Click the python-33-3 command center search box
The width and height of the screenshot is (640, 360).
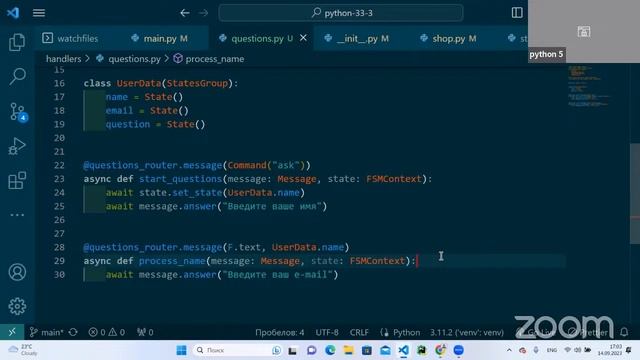point(341,13)
